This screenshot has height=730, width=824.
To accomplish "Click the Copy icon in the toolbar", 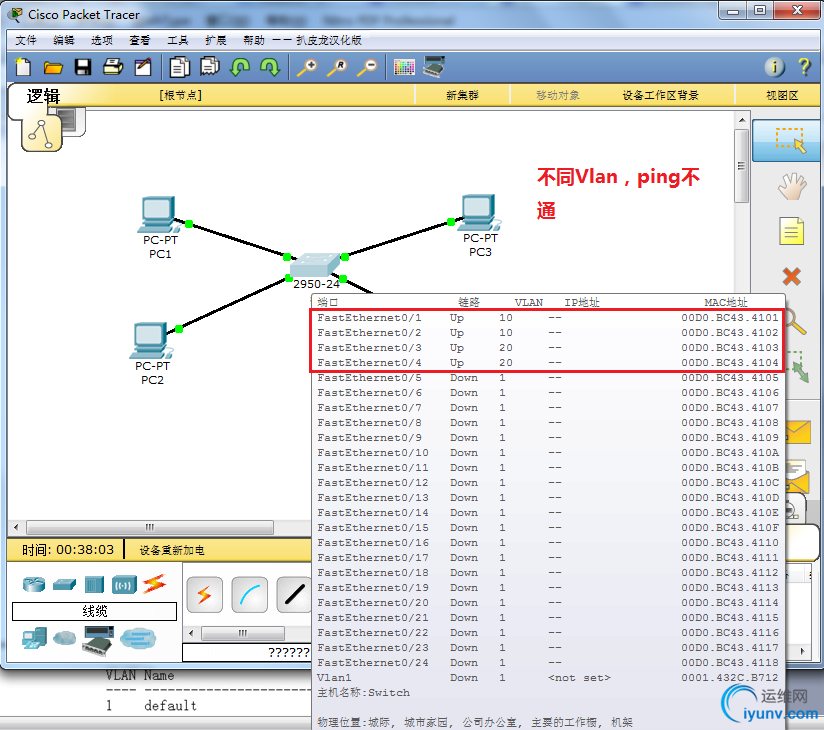I will pyautogui.click(x=180, y=67).
